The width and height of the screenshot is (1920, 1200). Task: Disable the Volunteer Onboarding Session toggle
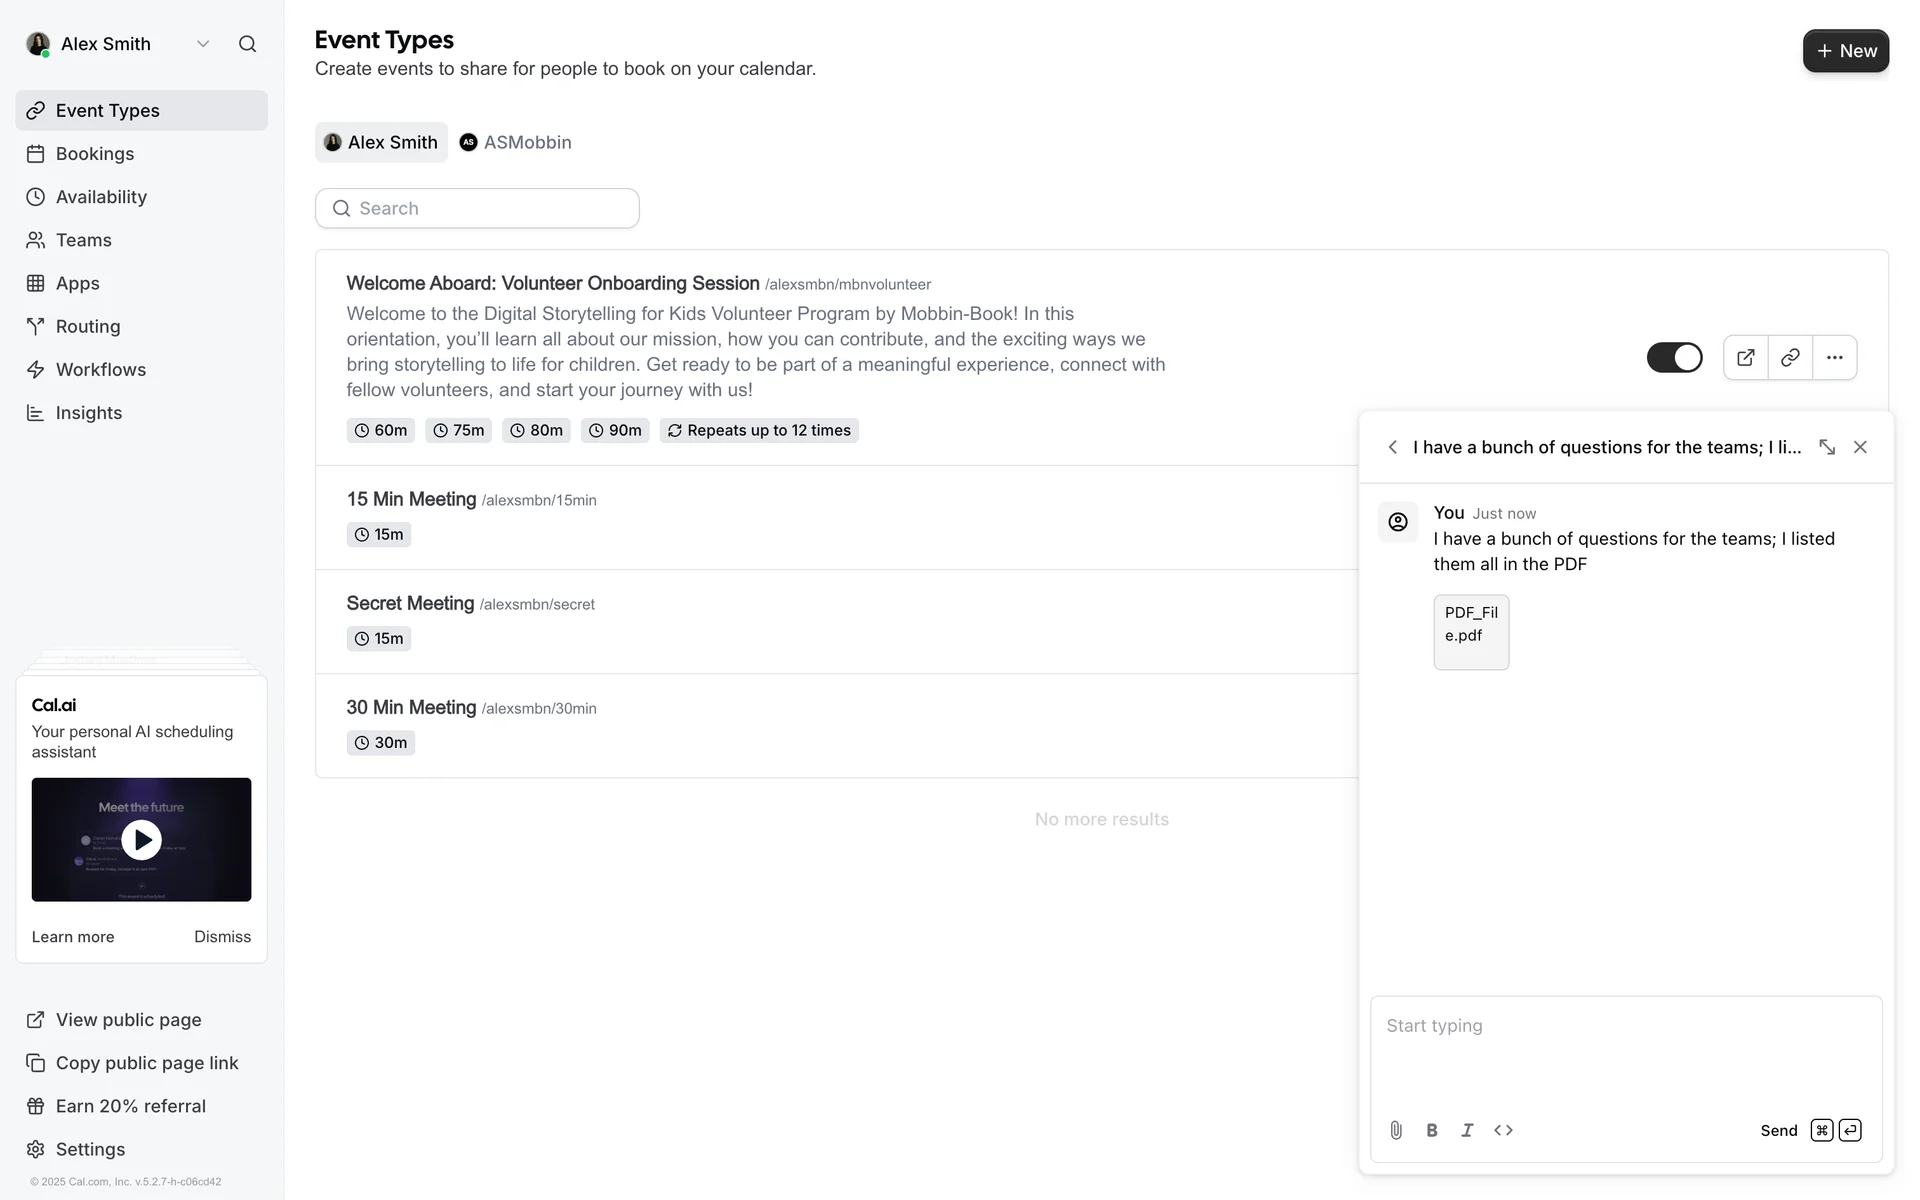pyautogui.click(x=1674, y=357)
